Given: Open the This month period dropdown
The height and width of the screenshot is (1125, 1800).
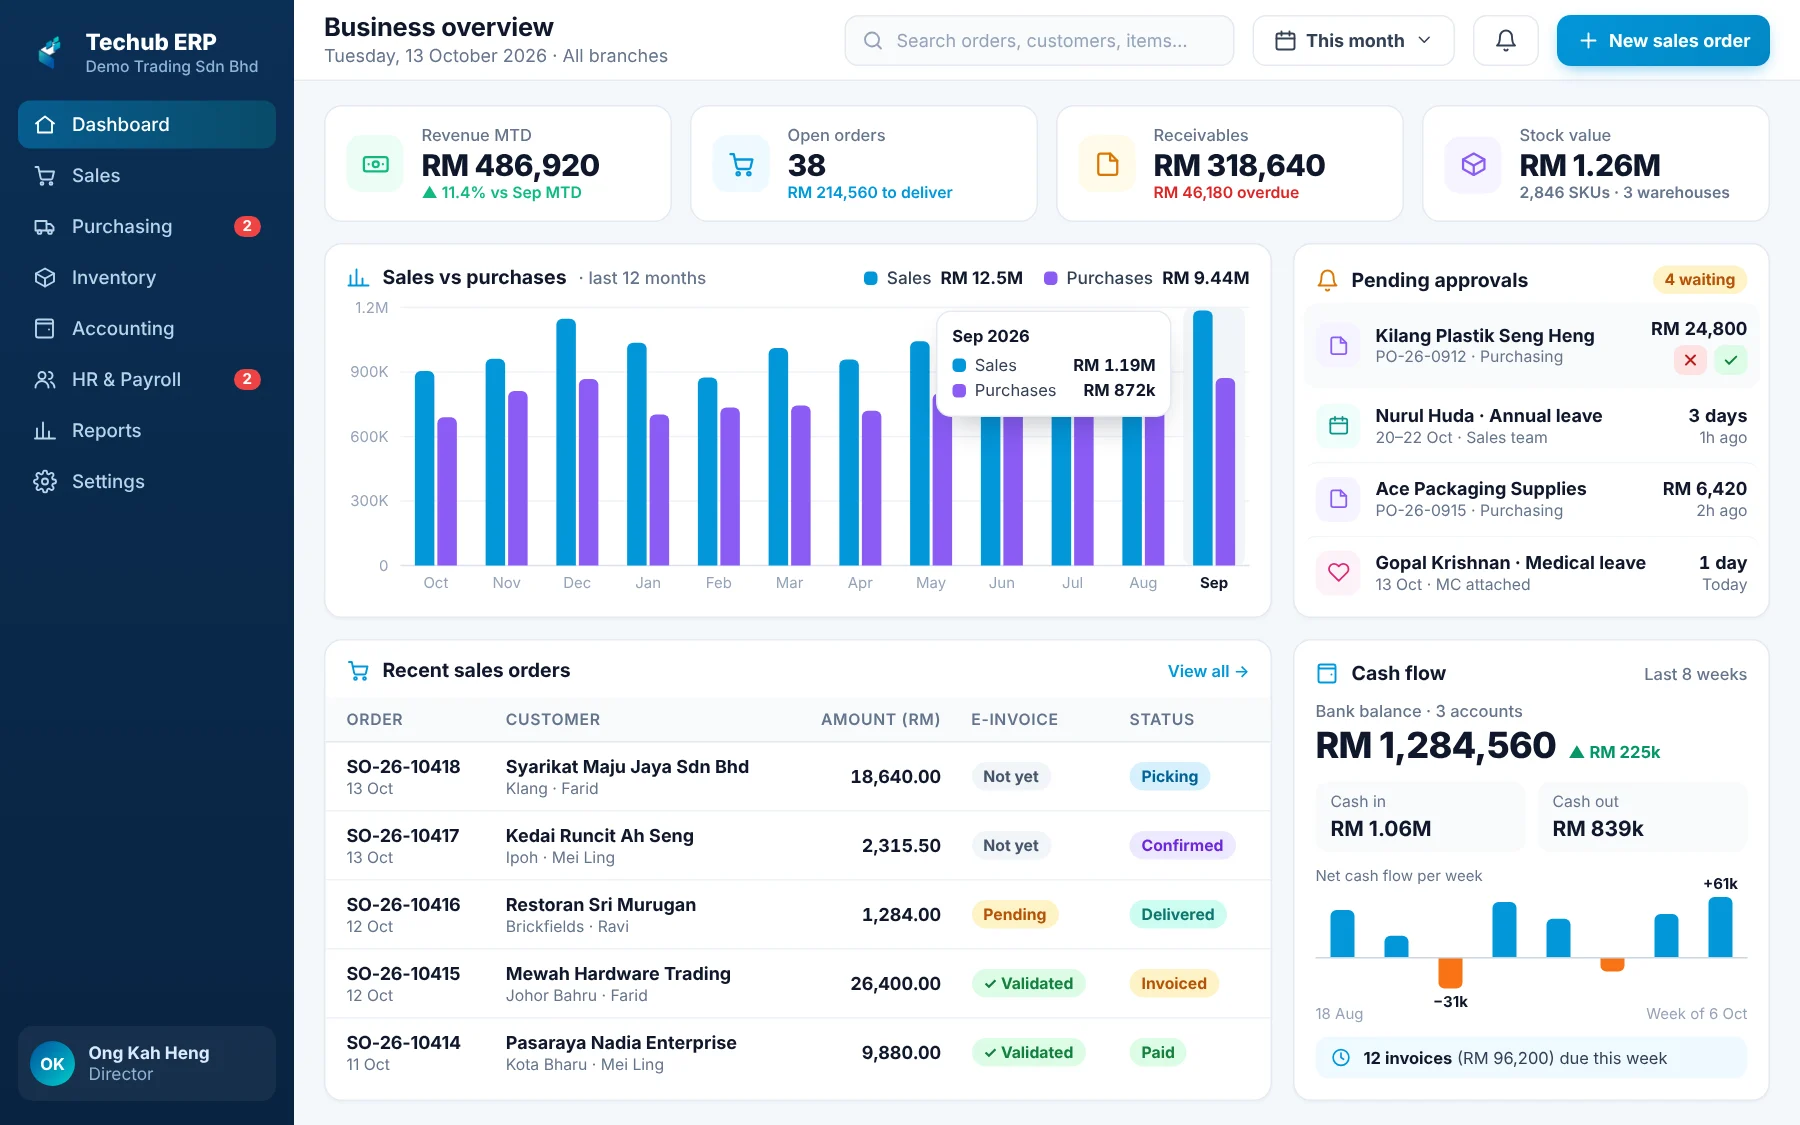Looking at the screenshot, I should 1353,41.
